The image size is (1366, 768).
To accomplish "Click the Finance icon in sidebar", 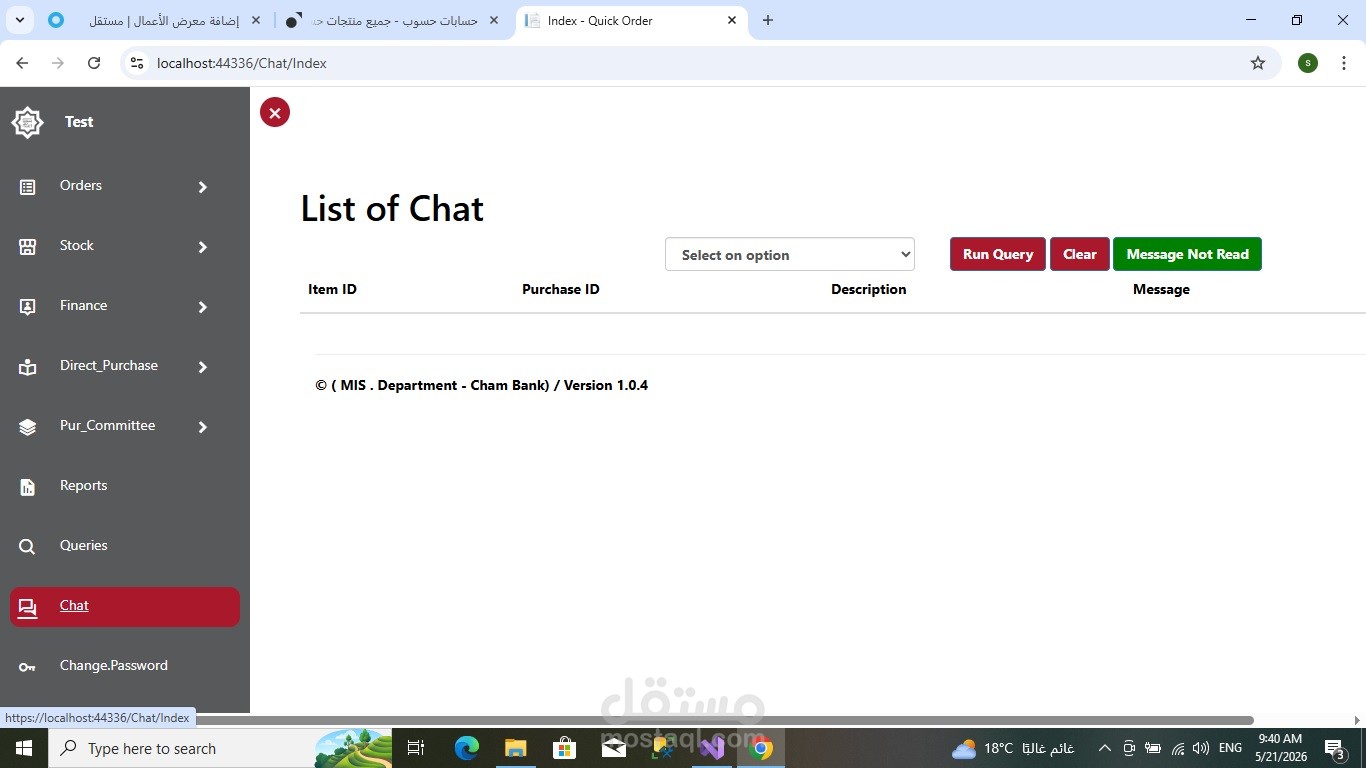I will (x=28, y=307).
